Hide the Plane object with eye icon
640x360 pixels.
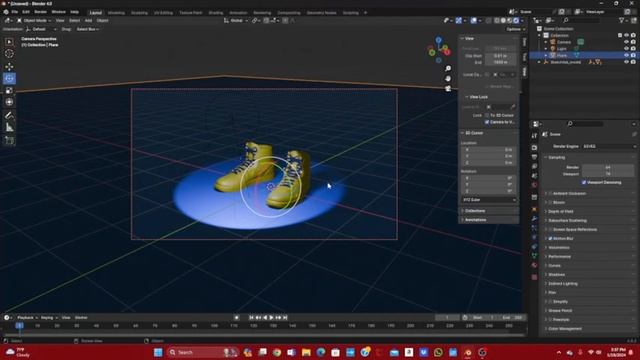(x=626, y=55)
